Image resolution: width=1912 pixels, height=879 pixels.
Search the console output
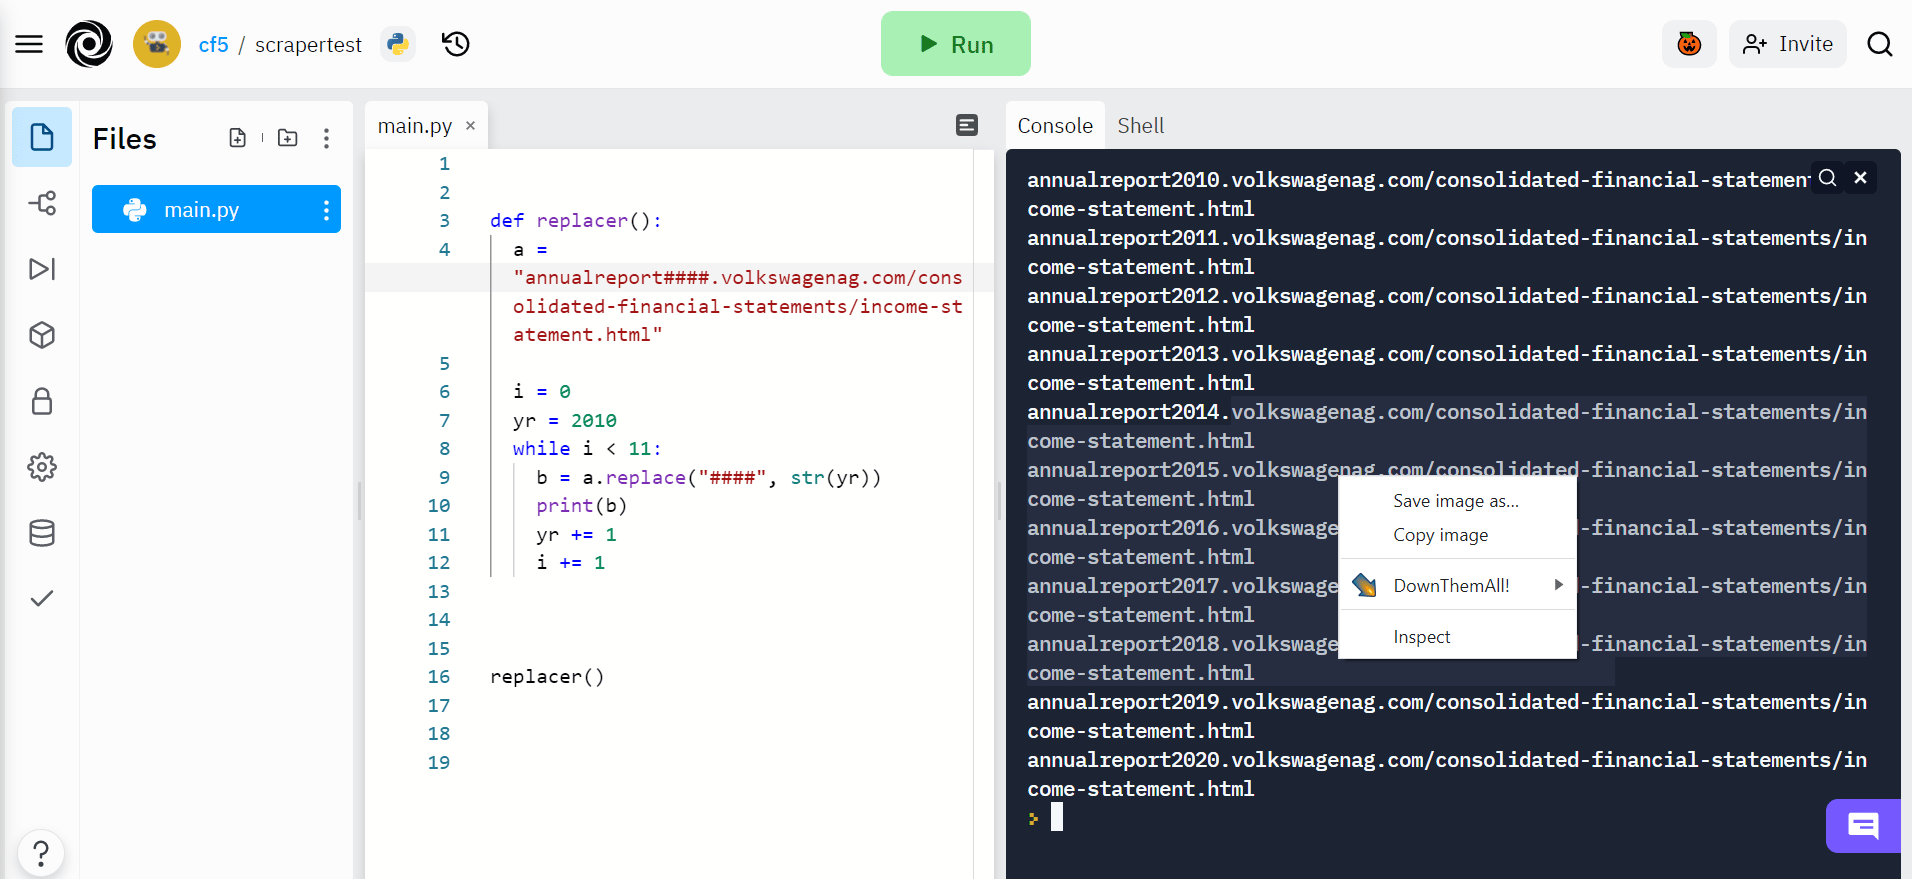[x=1828, y=178]
